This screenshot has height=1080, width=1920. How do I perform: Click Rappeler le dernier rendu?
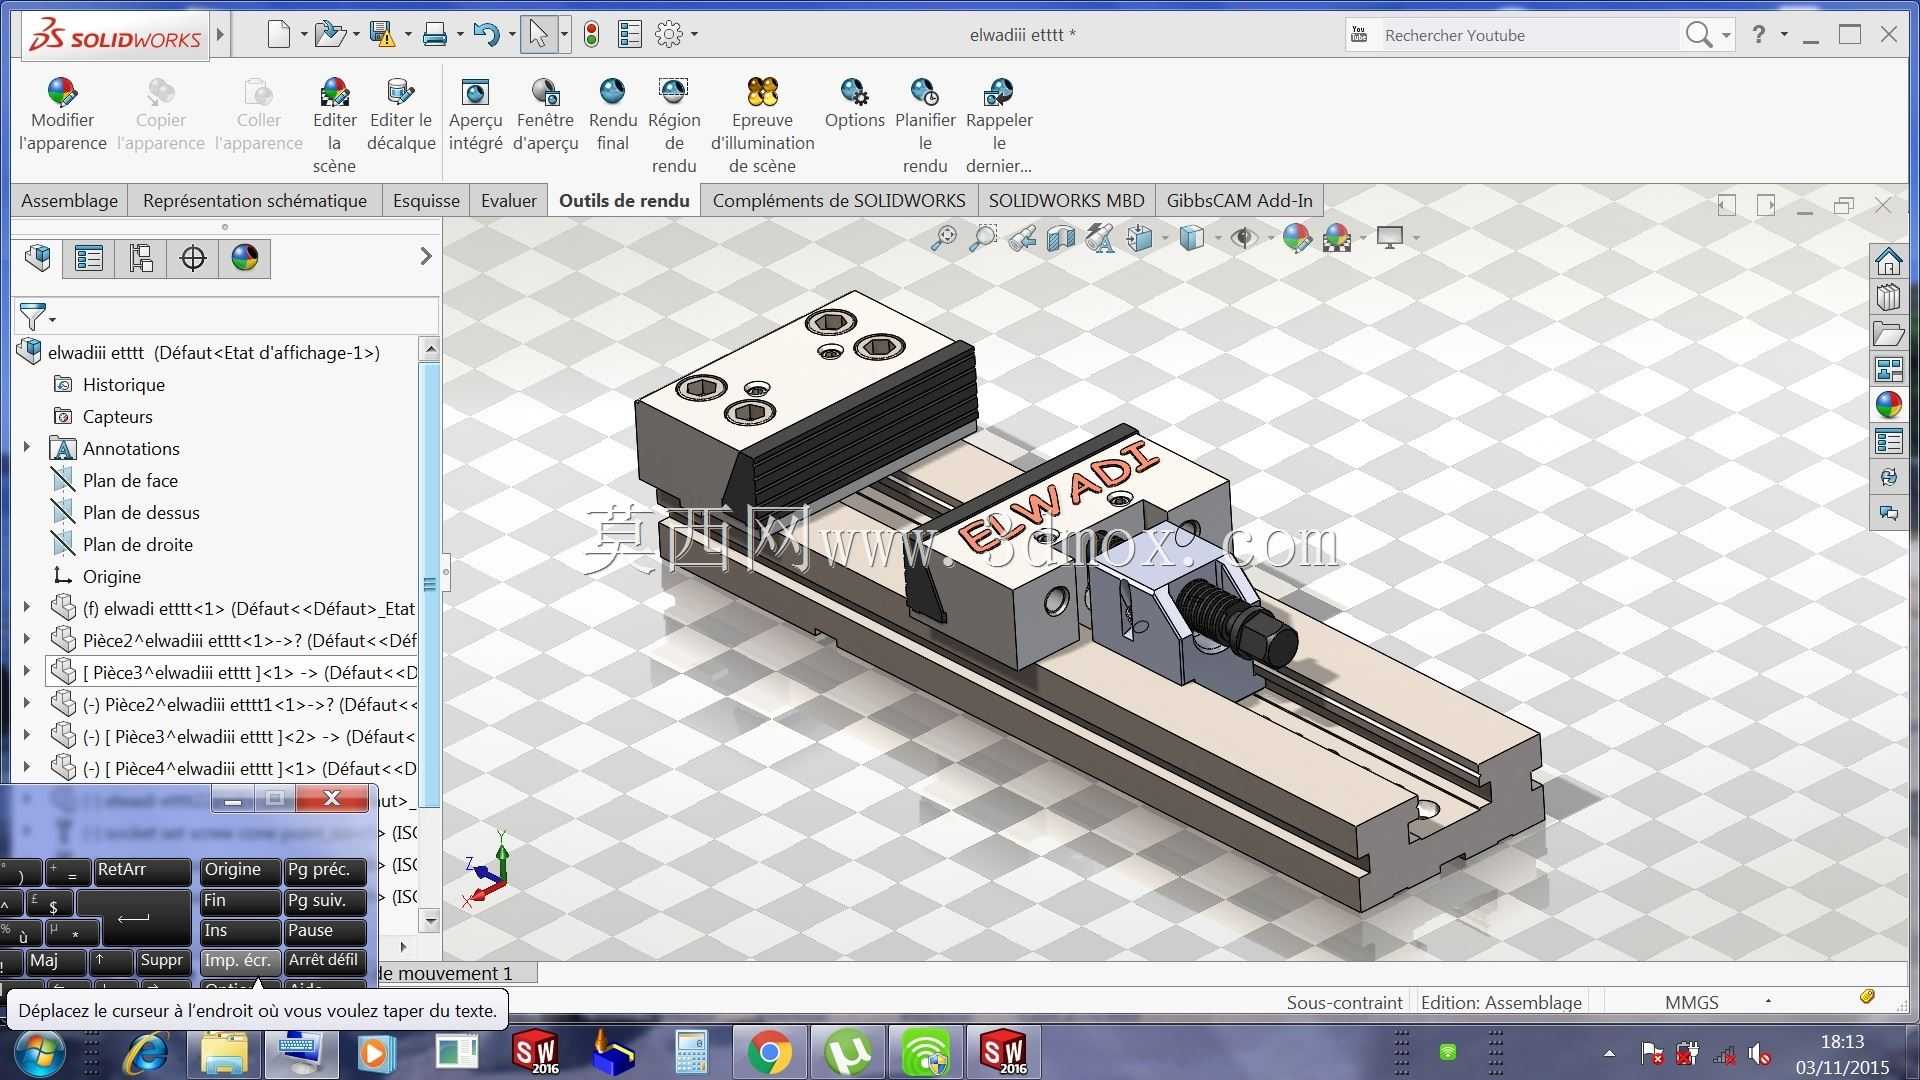[999, 126]
